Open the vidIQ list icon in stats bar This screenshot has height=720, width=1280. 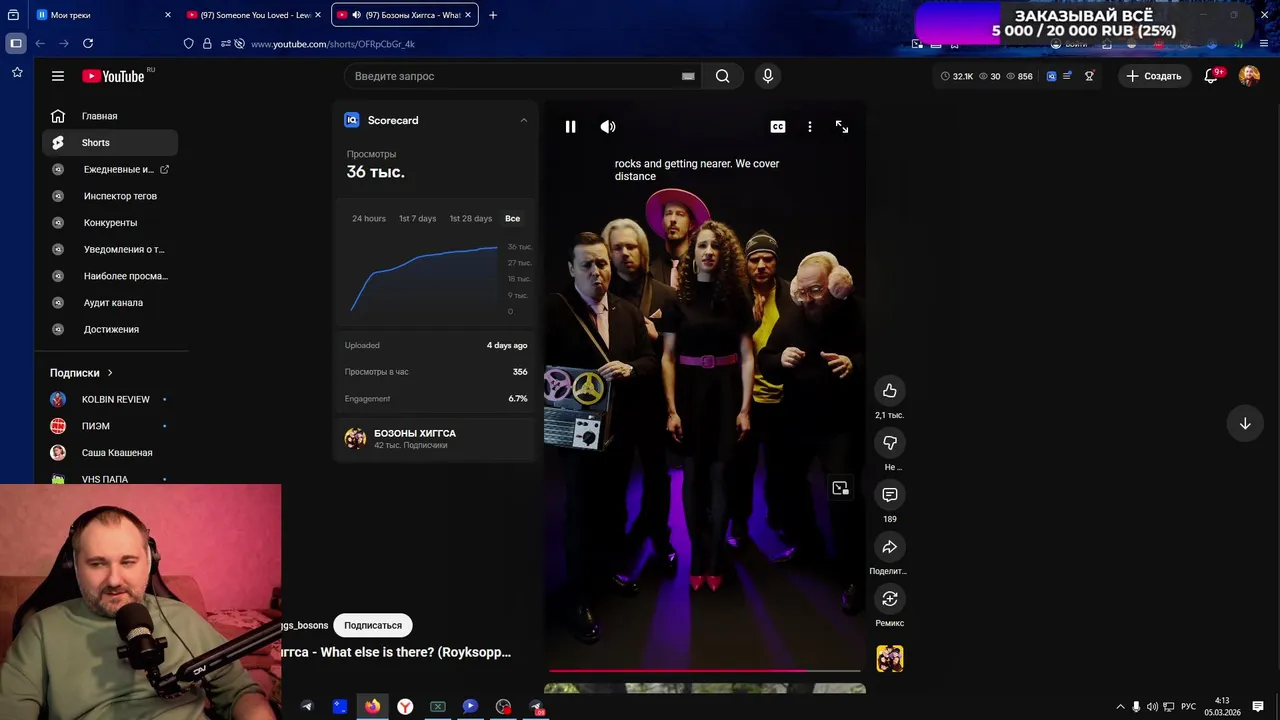(x=1068, y=76)
